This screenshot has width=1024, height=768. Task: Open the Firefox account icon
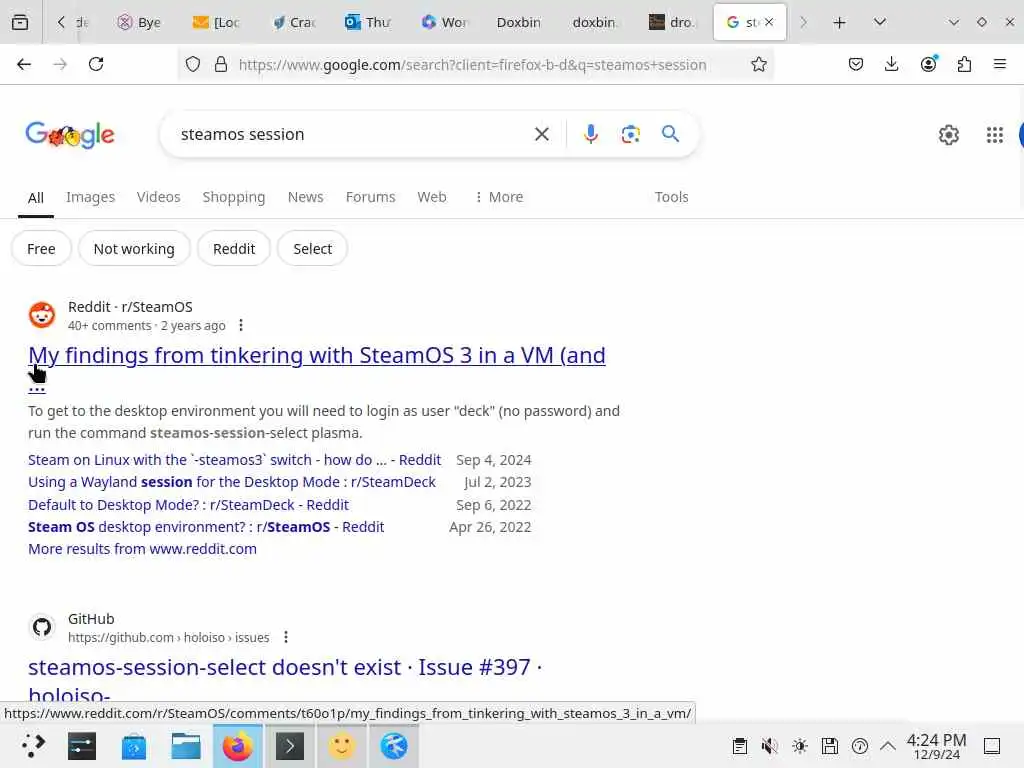click(x=928, y=63)
